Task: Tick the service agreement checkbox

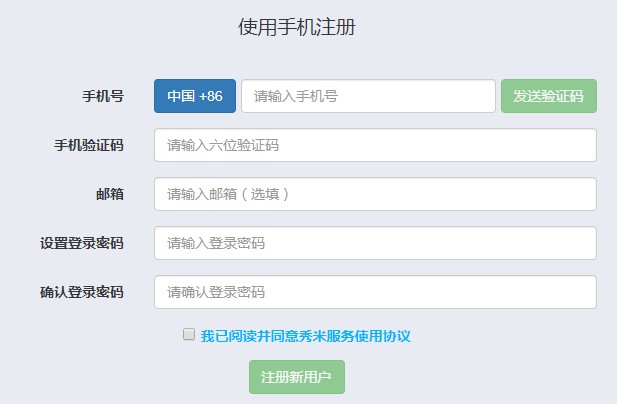Action: [x=189, y=335]
